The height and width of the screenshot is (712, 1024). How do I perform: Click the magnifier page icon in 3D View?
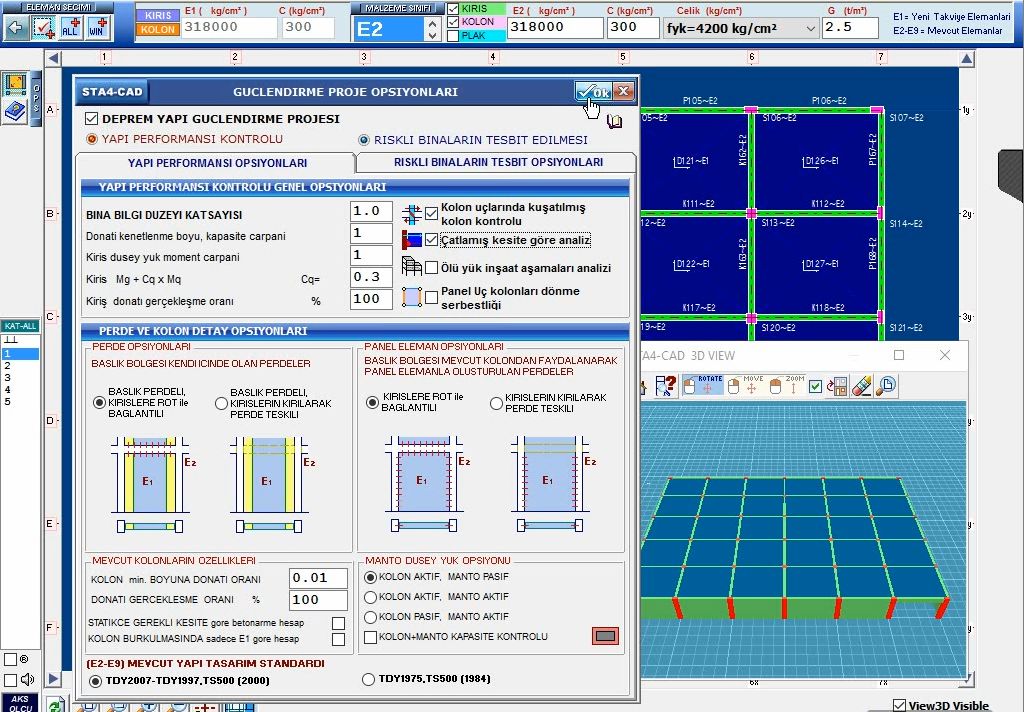point(885,386)
